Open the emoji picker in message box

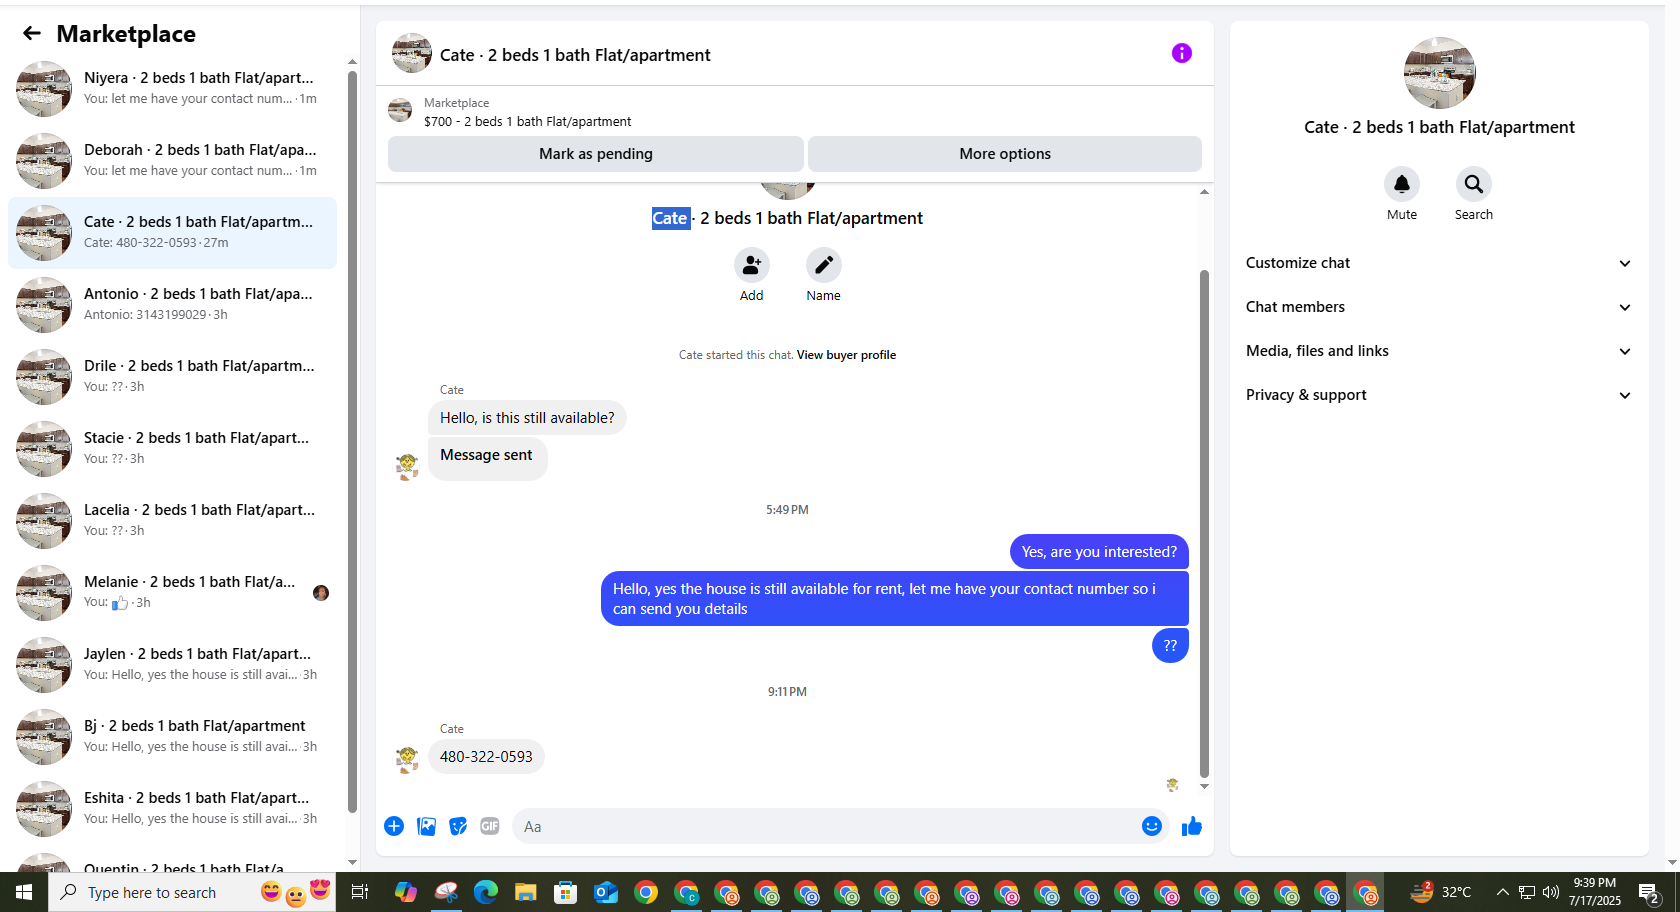click(1152, 826)
